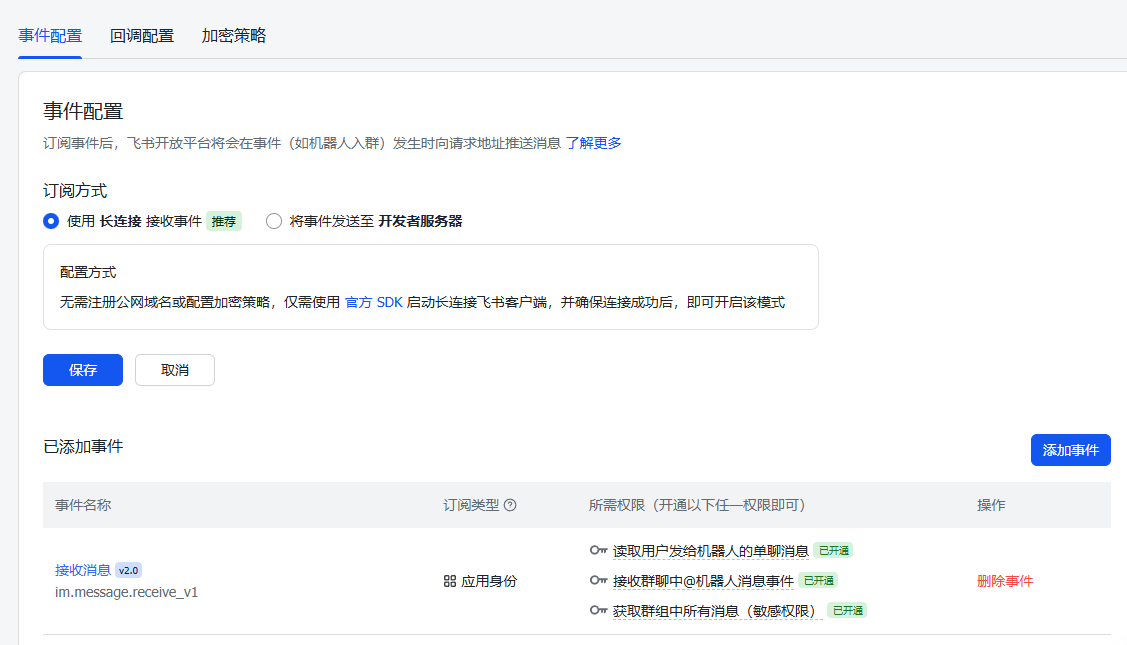Click the key icon before 获取群组中所有消息
This screenshot has height=645, width=1127.
[x=597, y=610]
